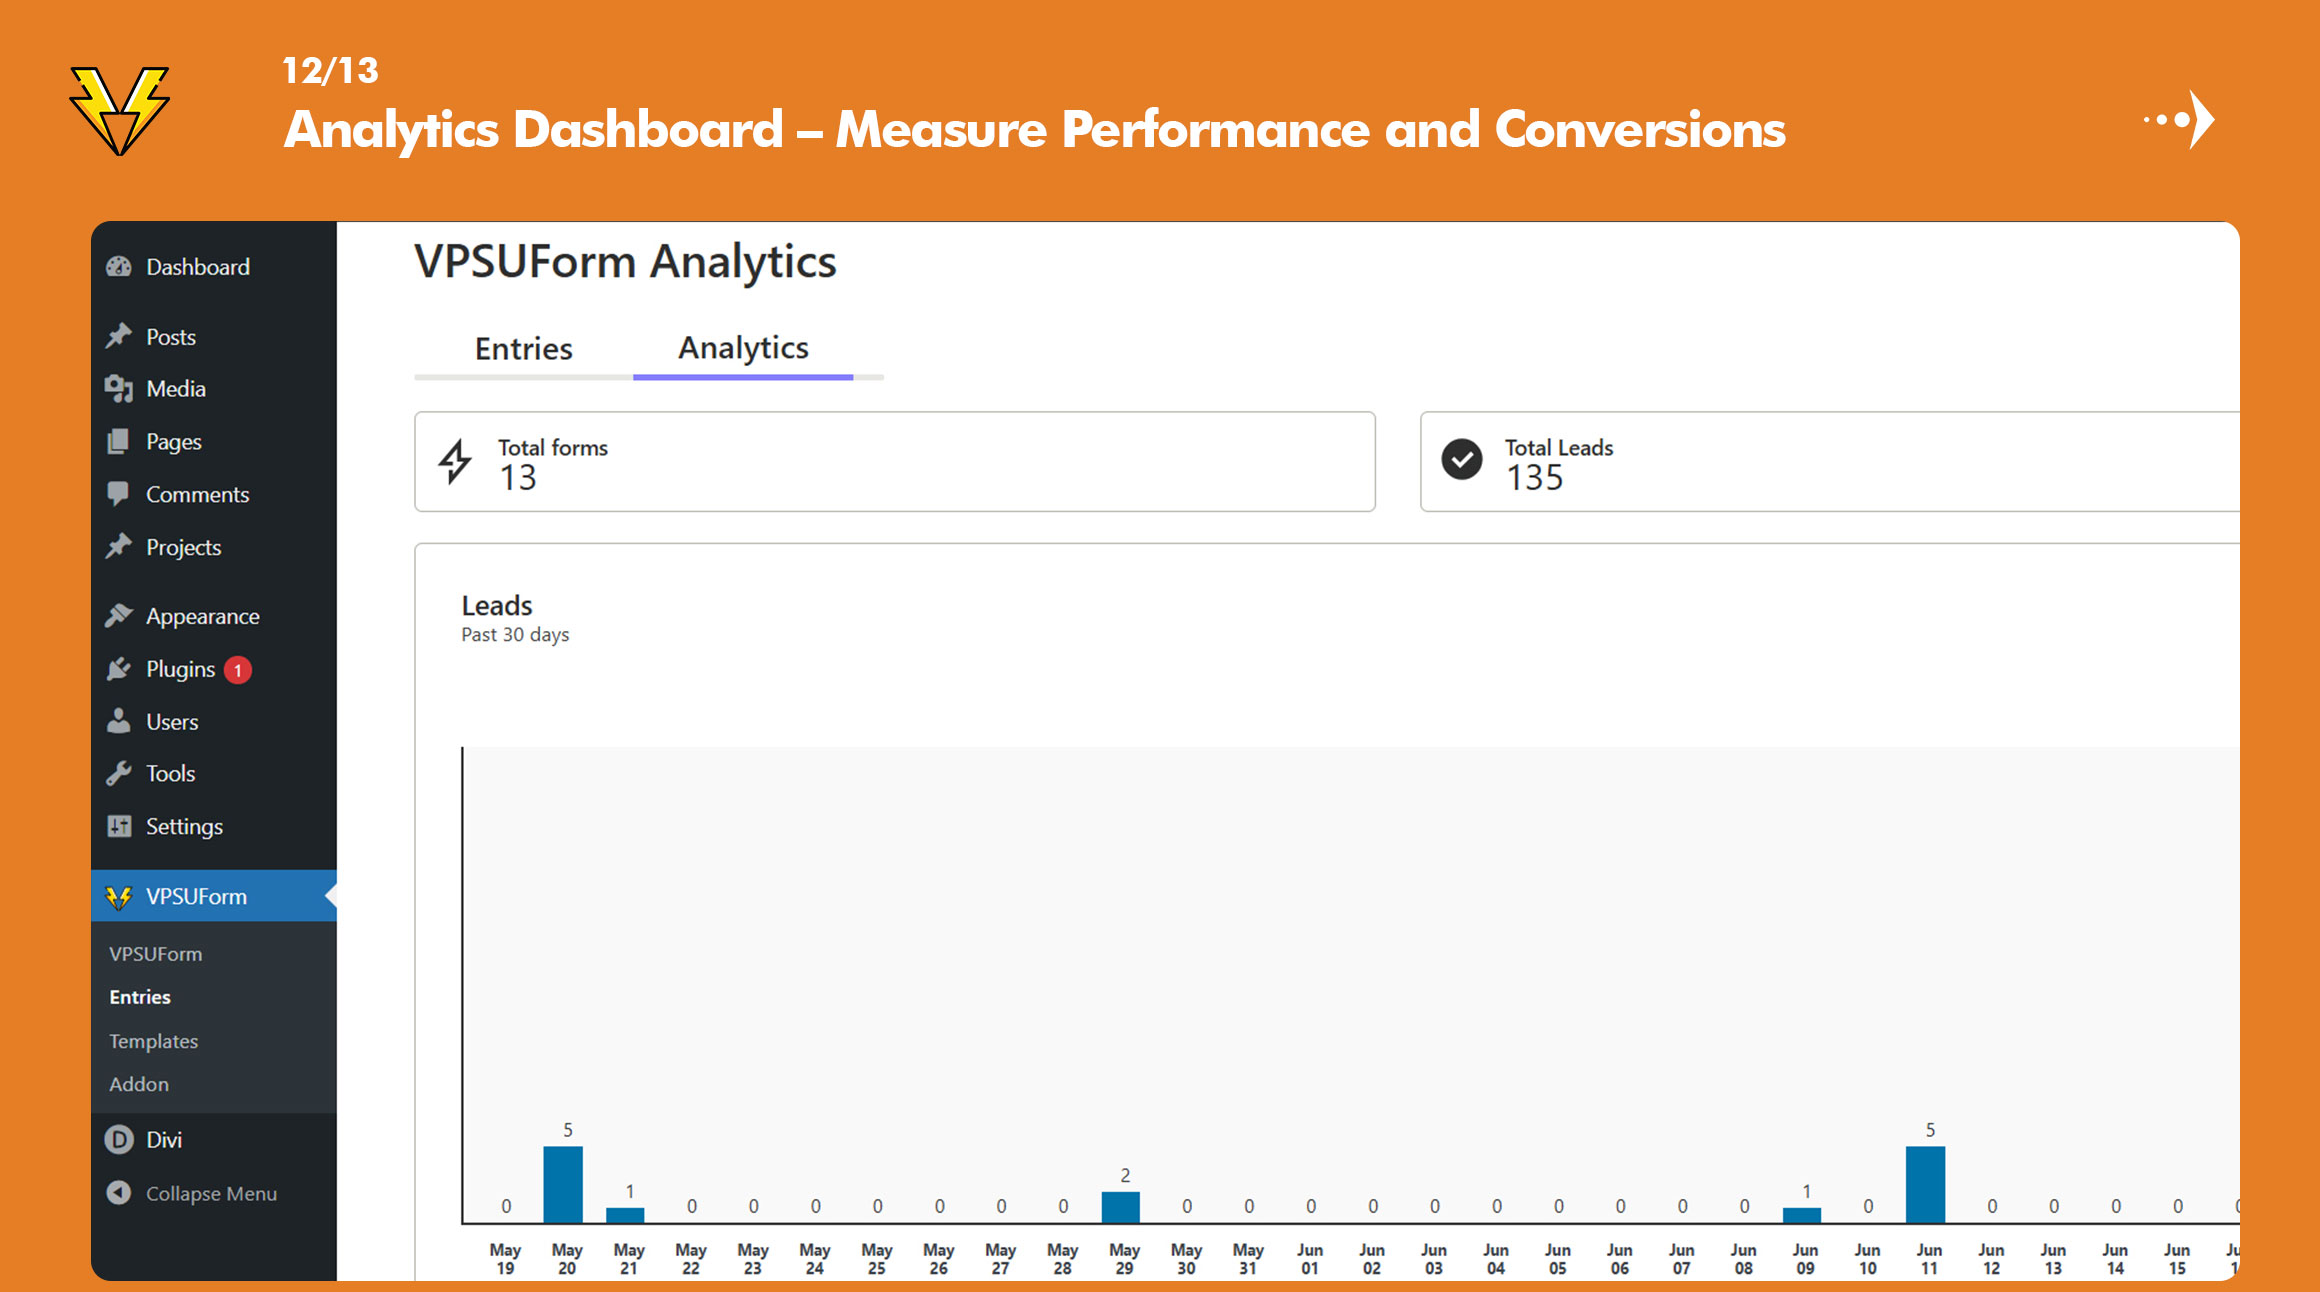Click the Dashboard gauge icon
This screenshot has height=1292, width=2320.
pos(119,267)
